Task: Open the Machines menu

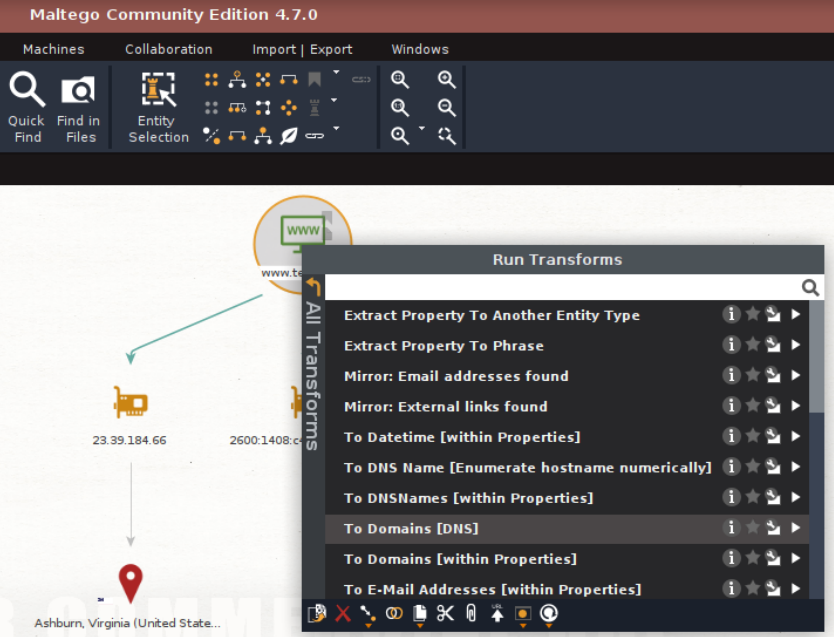Action: coord(54,49)
